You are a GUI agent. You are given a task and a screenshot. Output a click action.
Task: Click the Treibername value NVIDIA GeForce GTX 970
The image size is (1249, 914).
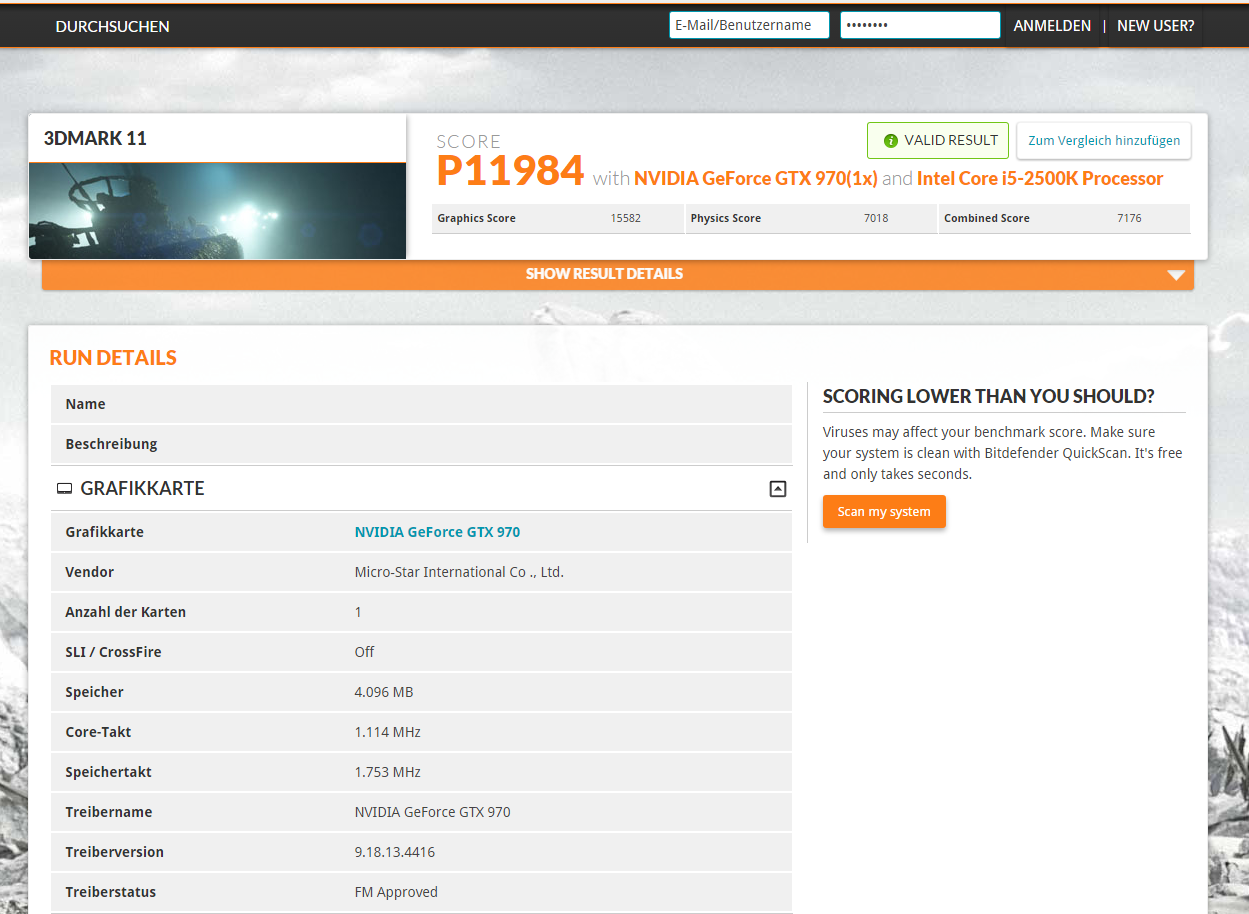(x=433, y=812)
